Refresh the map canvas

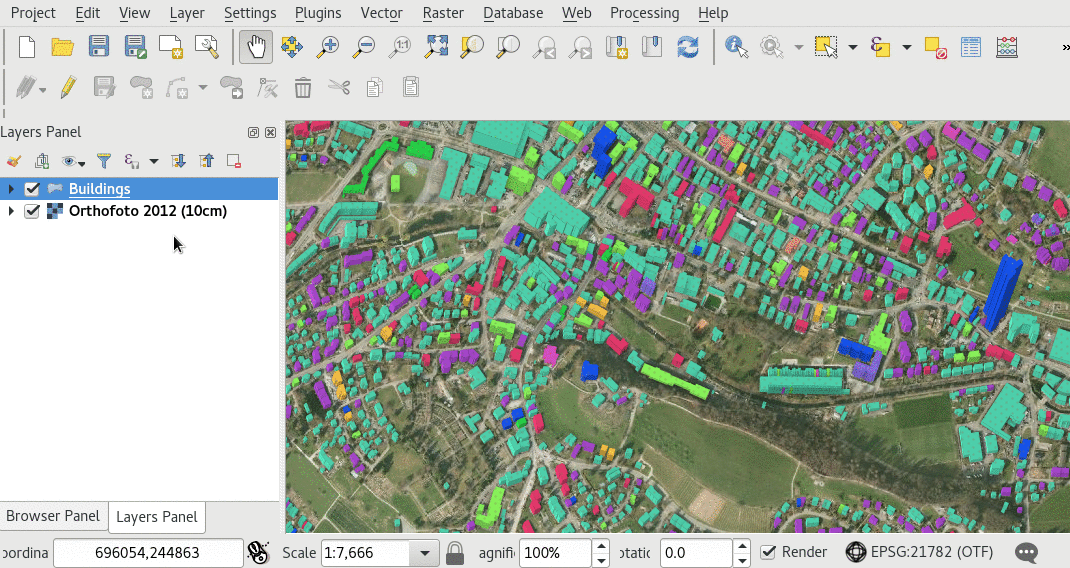(x=687, y=47)
